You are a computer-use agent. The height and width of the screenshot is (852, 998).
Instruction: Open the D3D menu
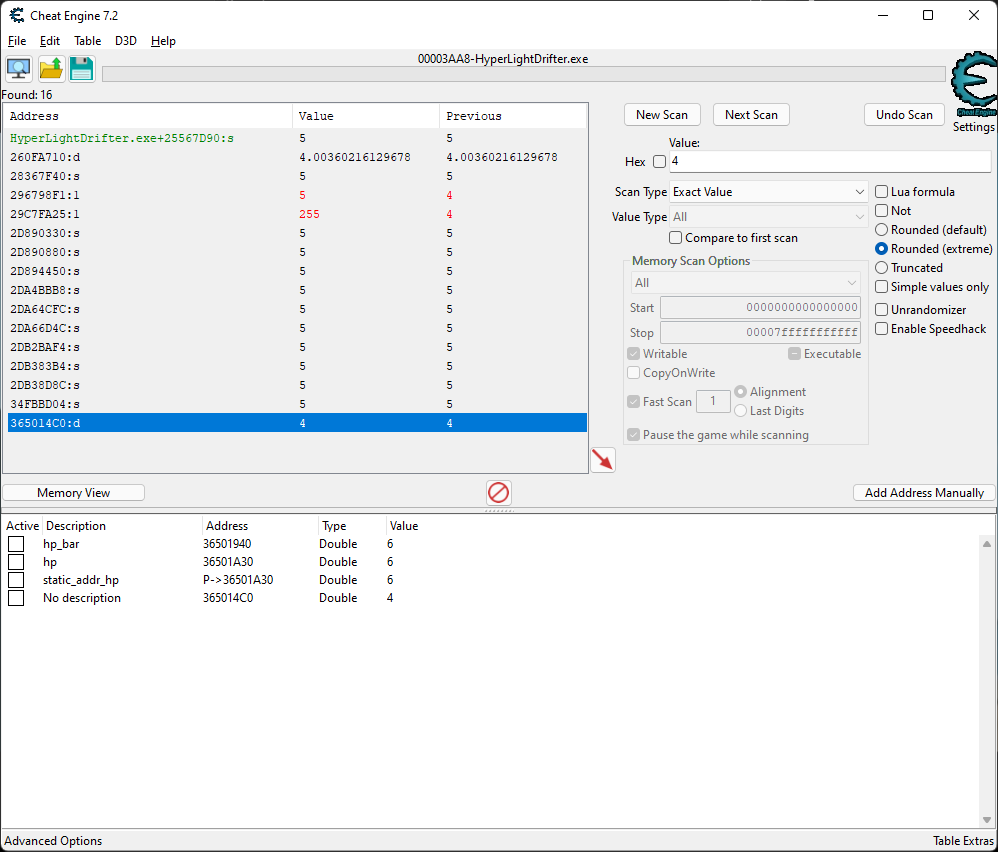point(126,41)
